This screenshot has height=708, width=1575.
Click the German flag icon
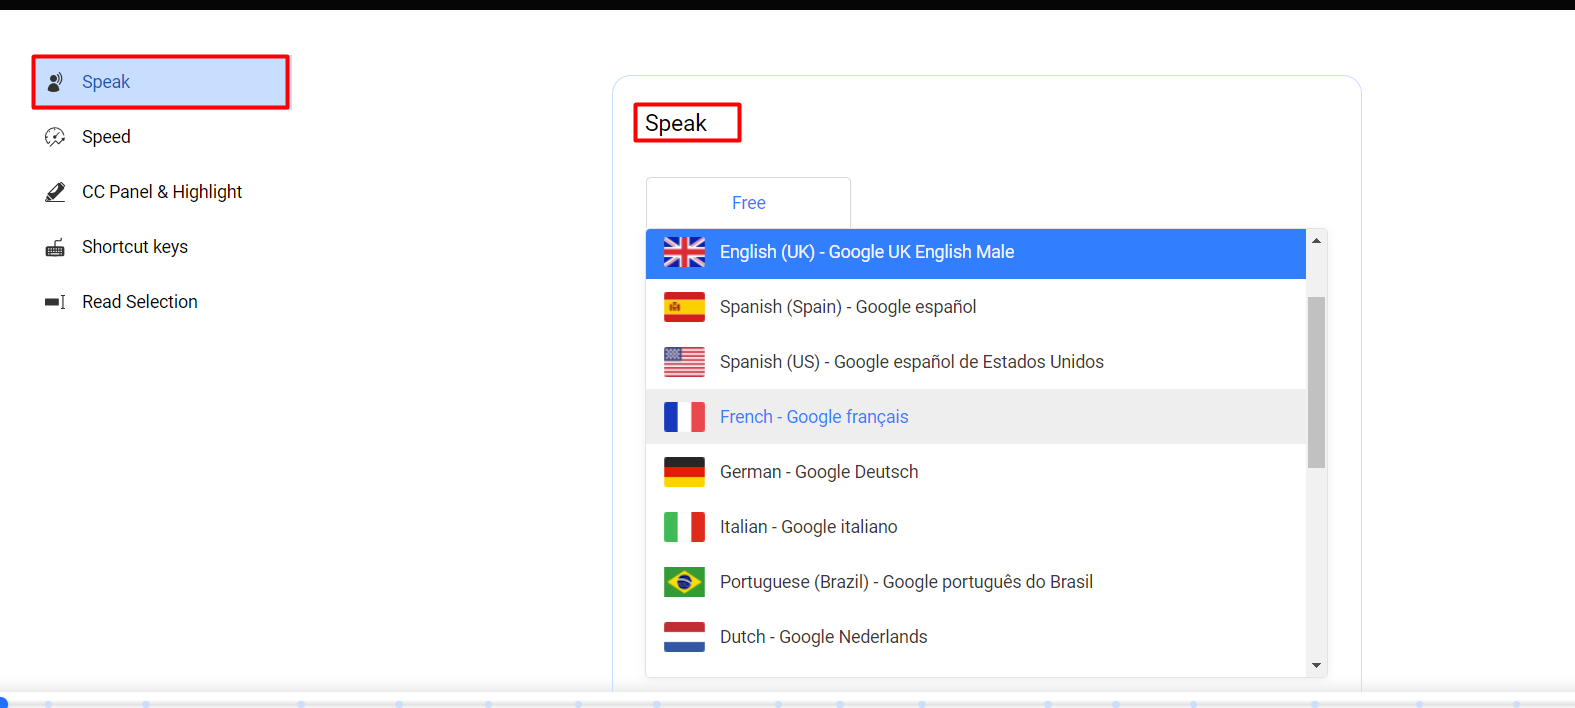[x=684, y=472]
